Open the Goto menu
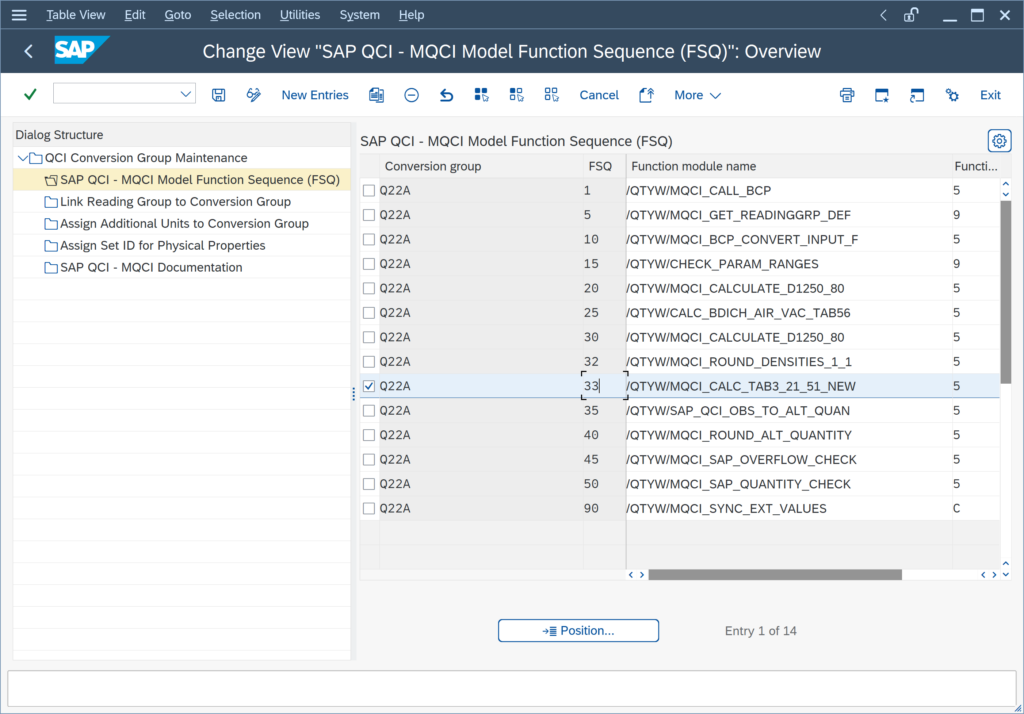This screenshot has height=714, width=1024. pyautogui.click(x=178, y=14)
